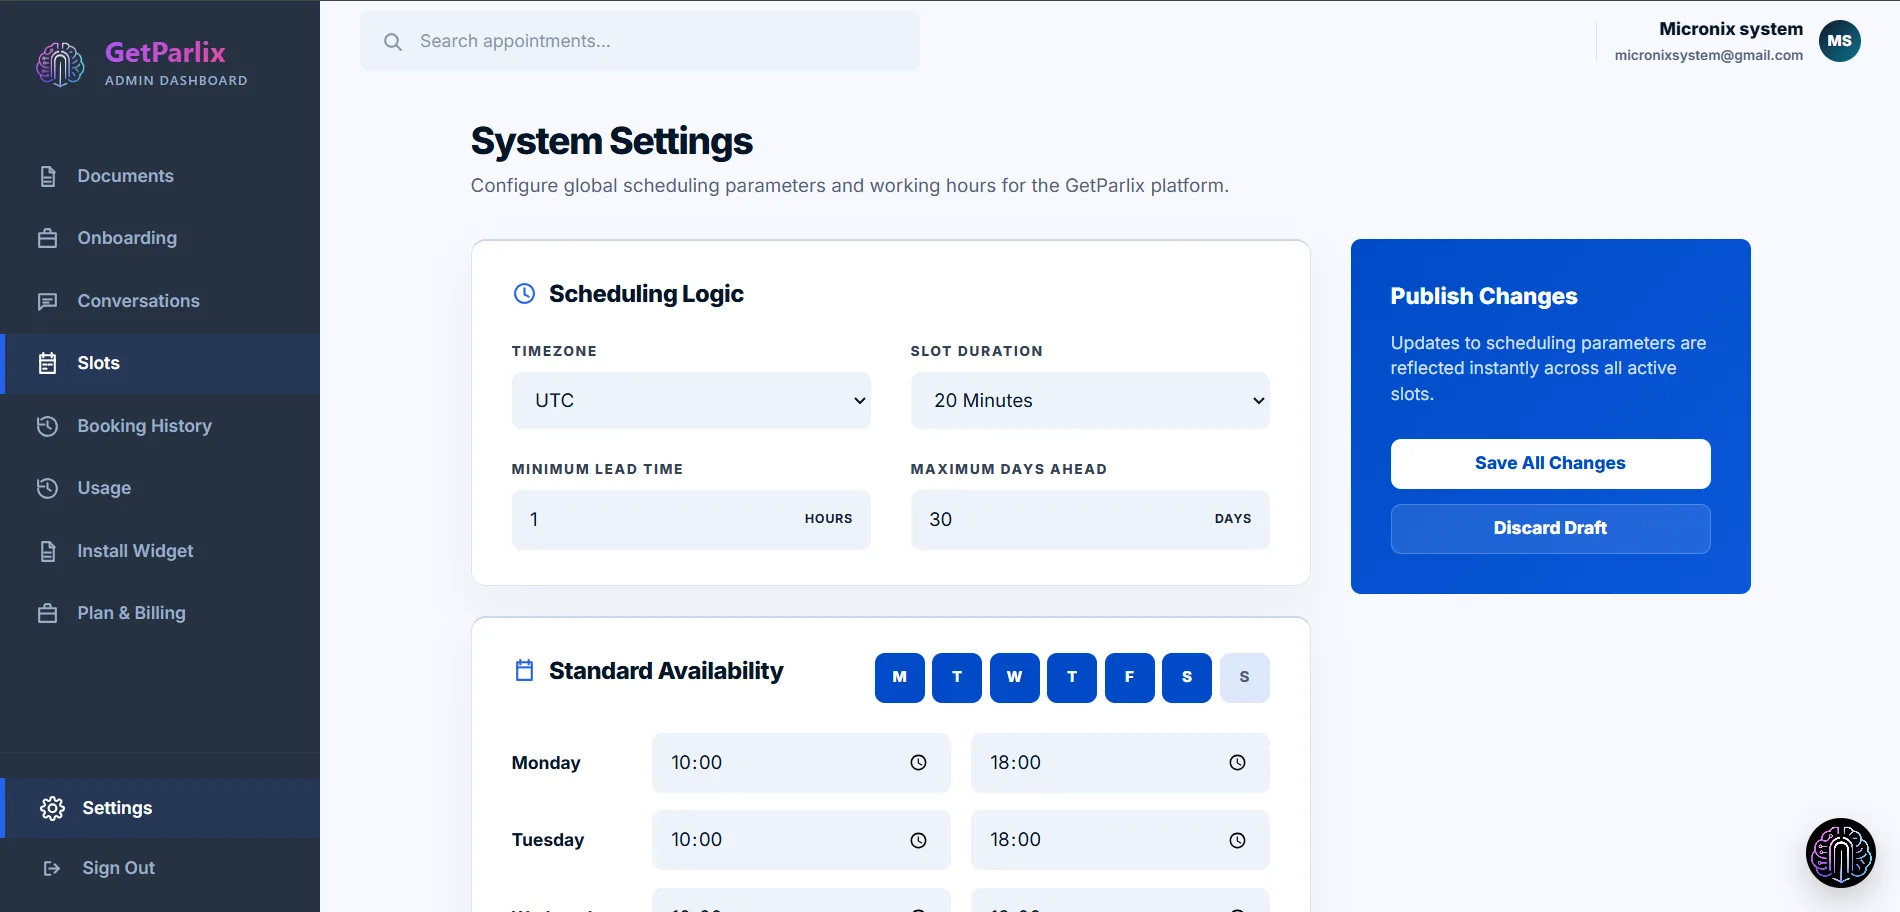Select Settings in the sidebar

coord(160,808)
